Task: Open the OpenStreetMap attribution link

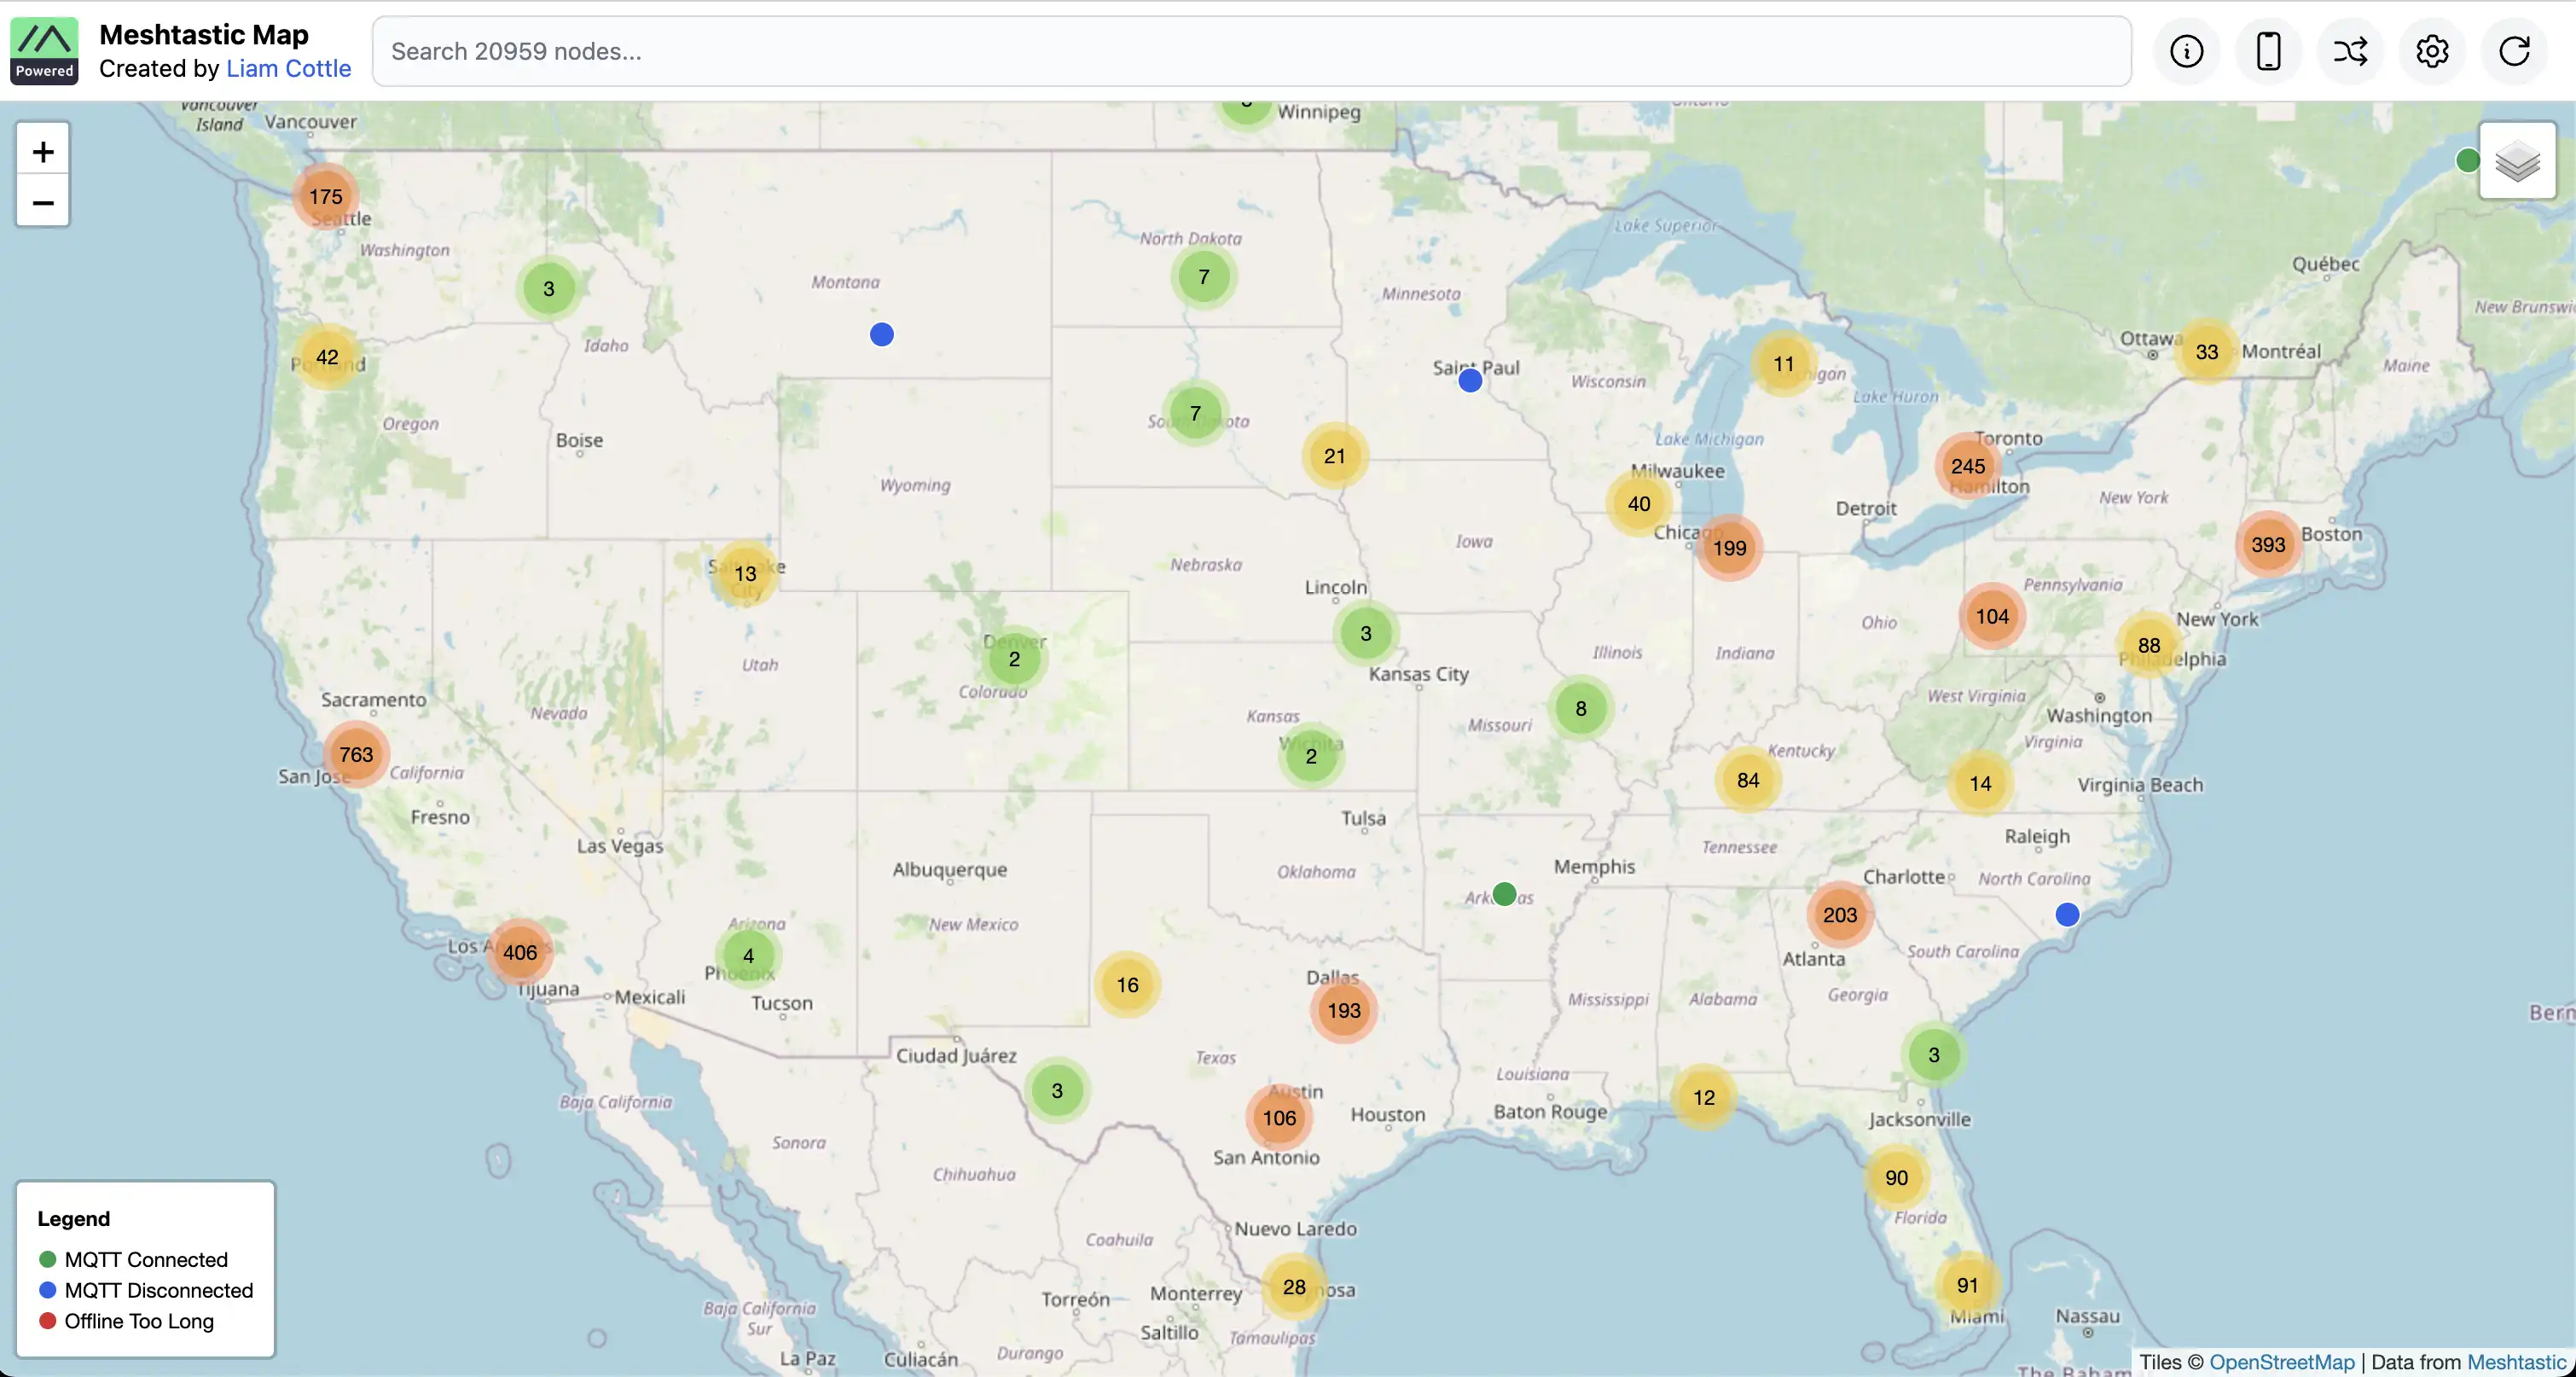Action: [x=2281, y=1362]
